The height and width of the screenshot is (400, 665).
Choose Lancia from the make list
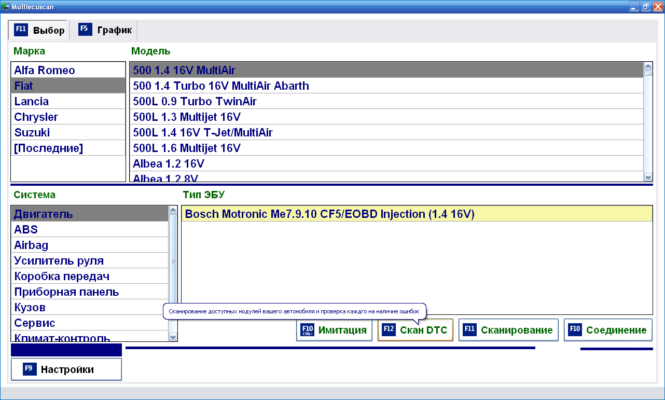pyautogui.click(x=68, y=101)
